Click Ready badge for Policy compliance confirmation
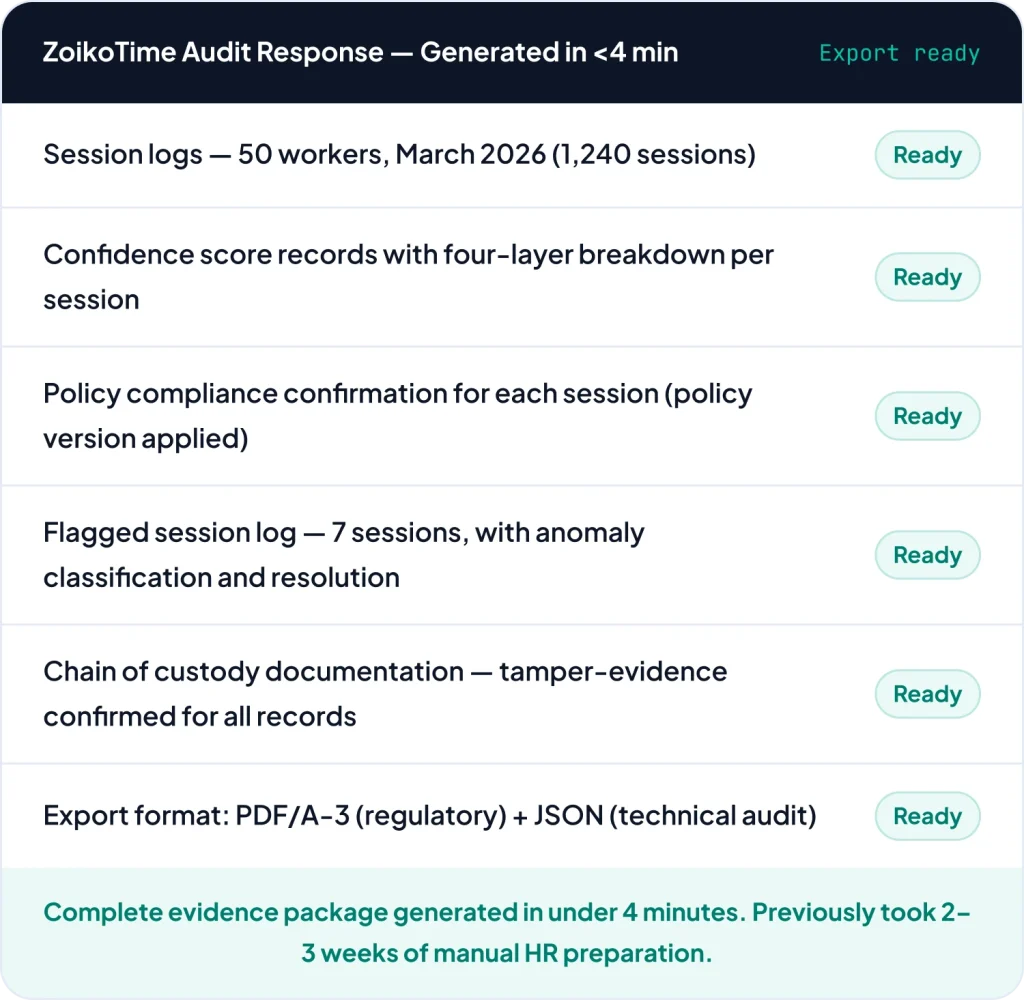Viewport: 1024px width, 1000px height. tap(927, 416)
